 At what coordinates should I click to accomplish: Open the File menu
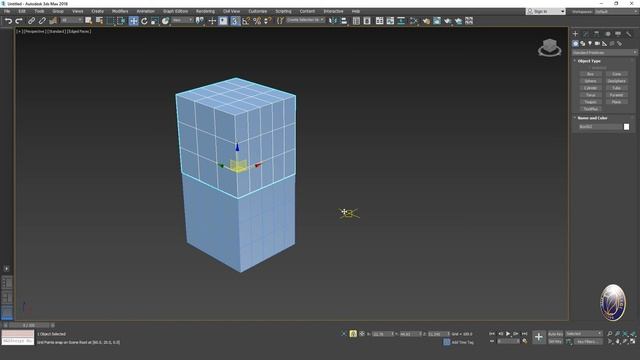tap(7, 11)
